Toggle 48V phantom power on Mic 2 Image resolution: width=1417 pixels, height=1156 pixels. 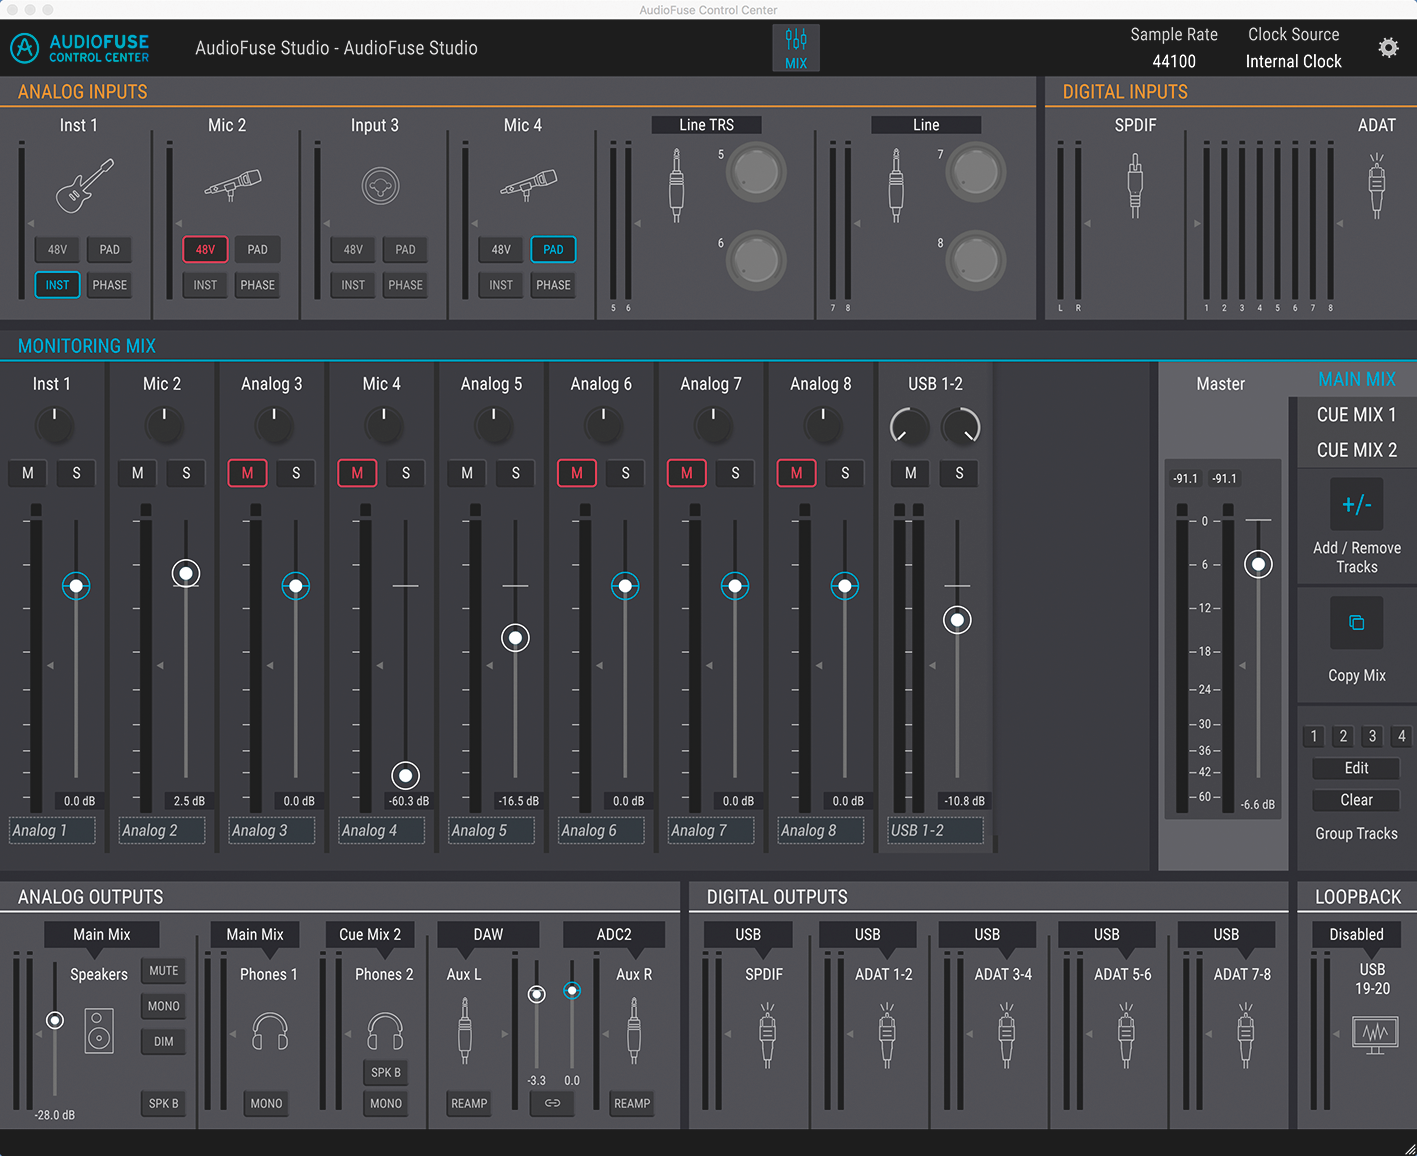click(x=205, y=249)
